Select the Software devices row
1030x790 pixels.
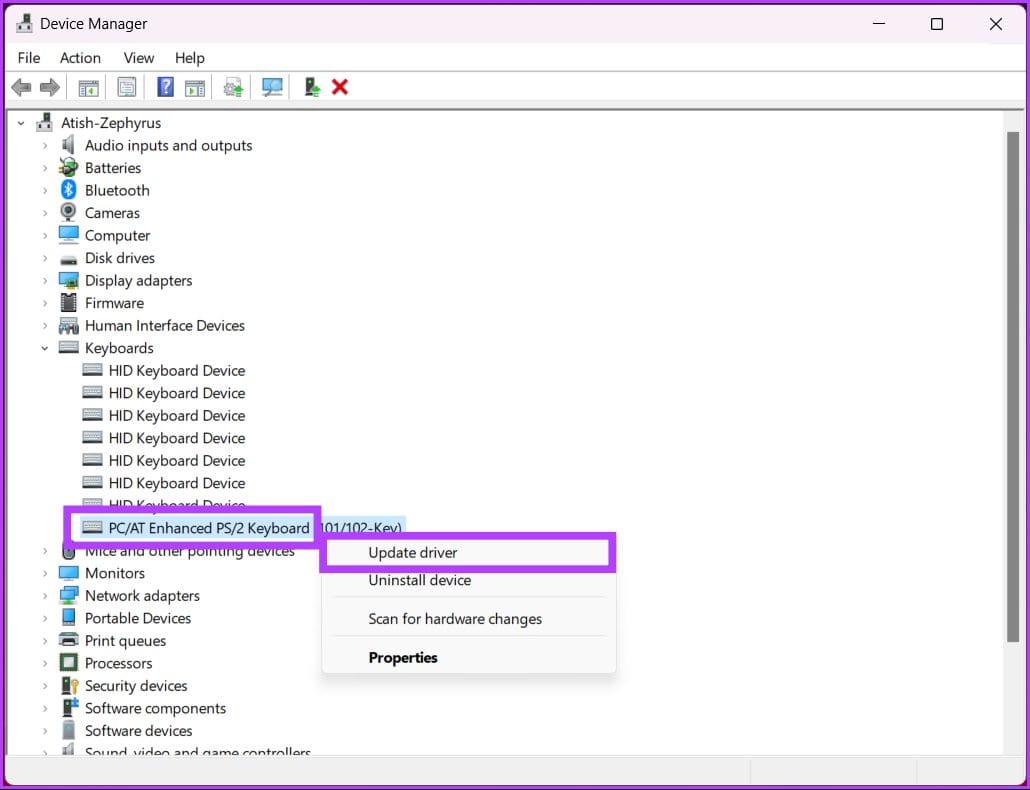click(x=139, y=730)
